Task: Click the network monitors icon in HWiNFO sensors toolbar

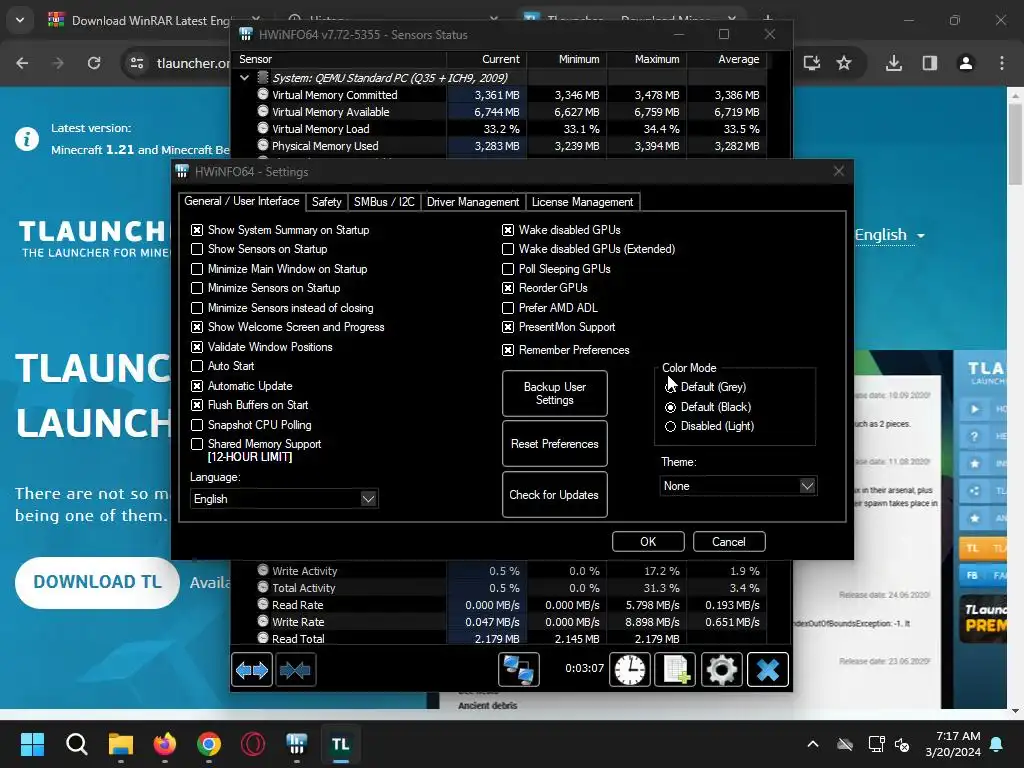Action: point(519,669)
